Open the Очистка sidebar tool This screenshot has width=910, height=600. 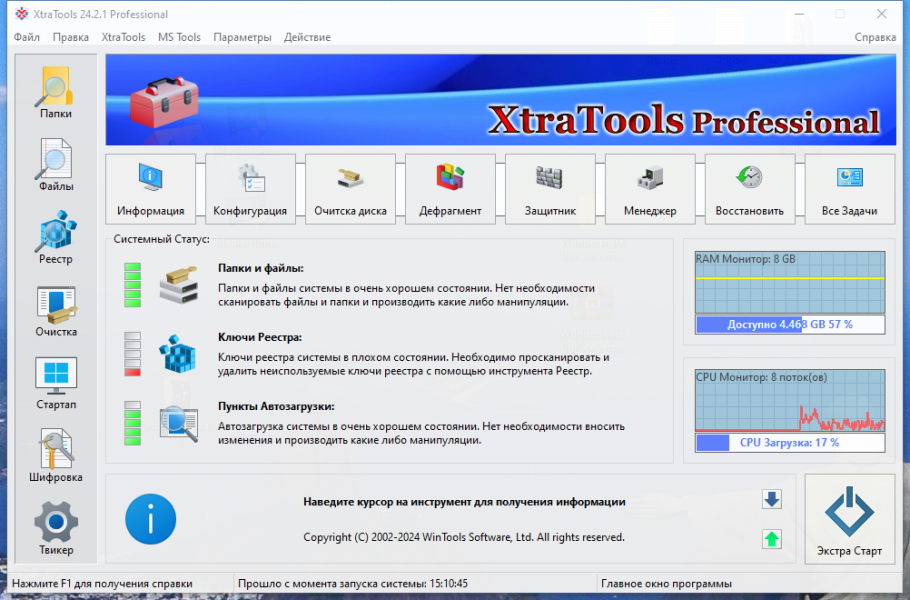[56, 311]
